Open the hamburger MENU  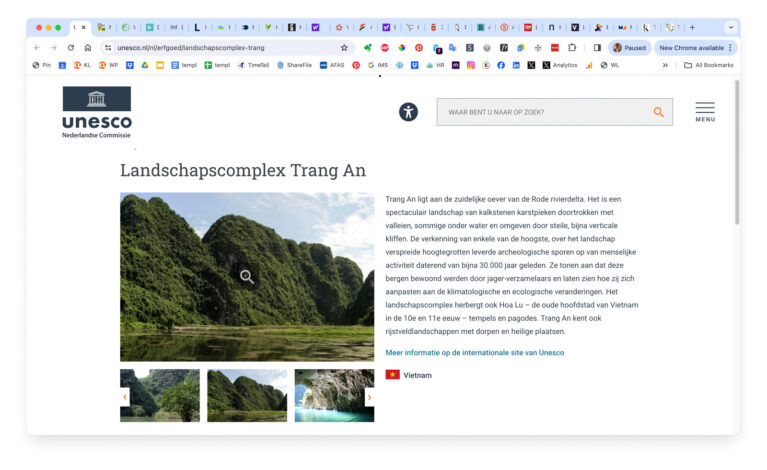click(705, 111)
